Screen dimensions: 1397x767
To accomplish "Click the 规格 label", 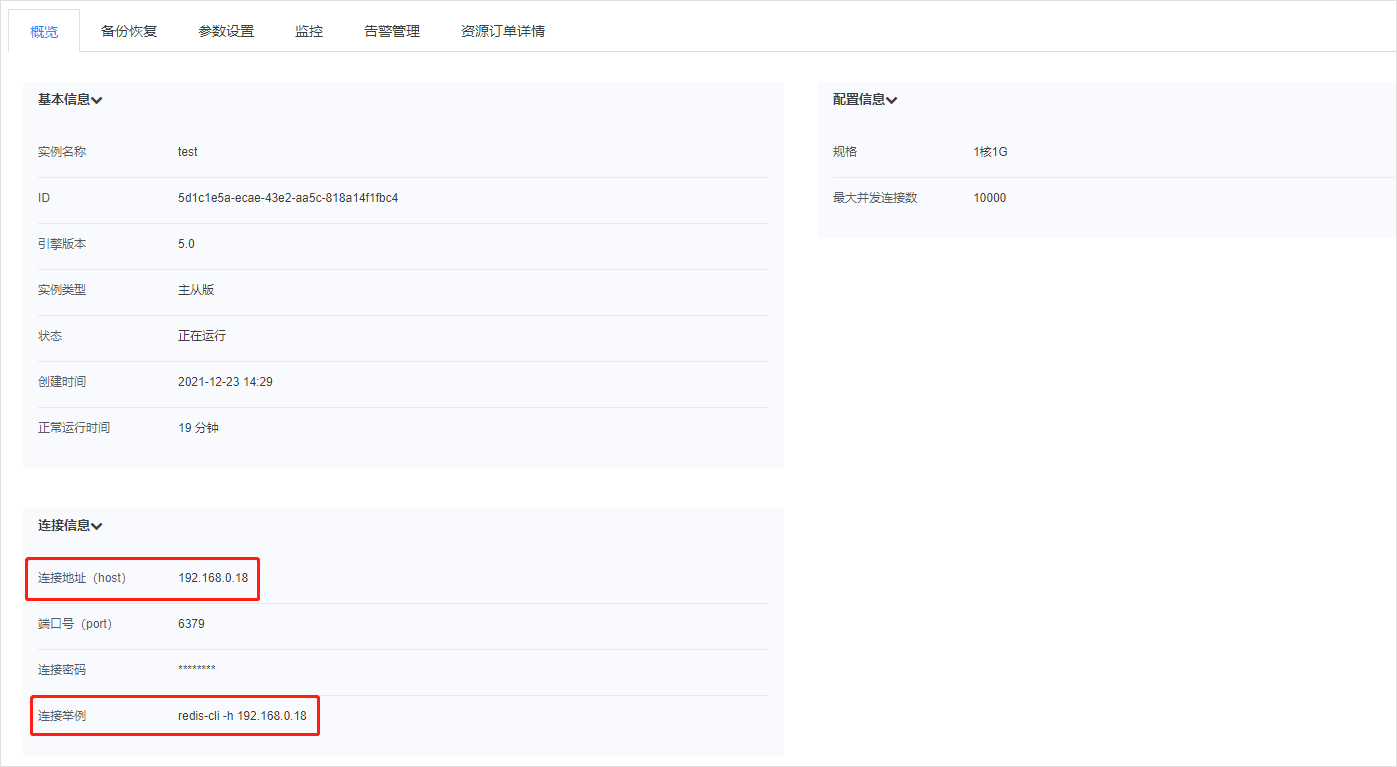I will click(845, 152).
